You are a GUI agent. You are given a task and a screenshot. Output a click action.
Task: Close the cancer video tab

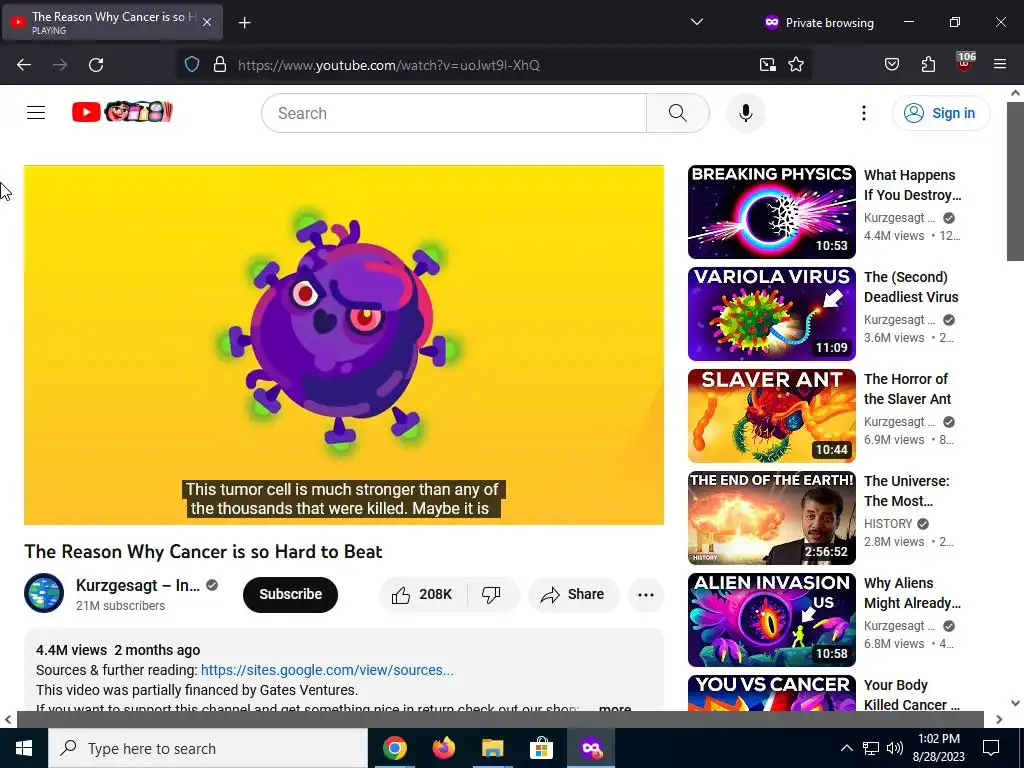point(207,22)
